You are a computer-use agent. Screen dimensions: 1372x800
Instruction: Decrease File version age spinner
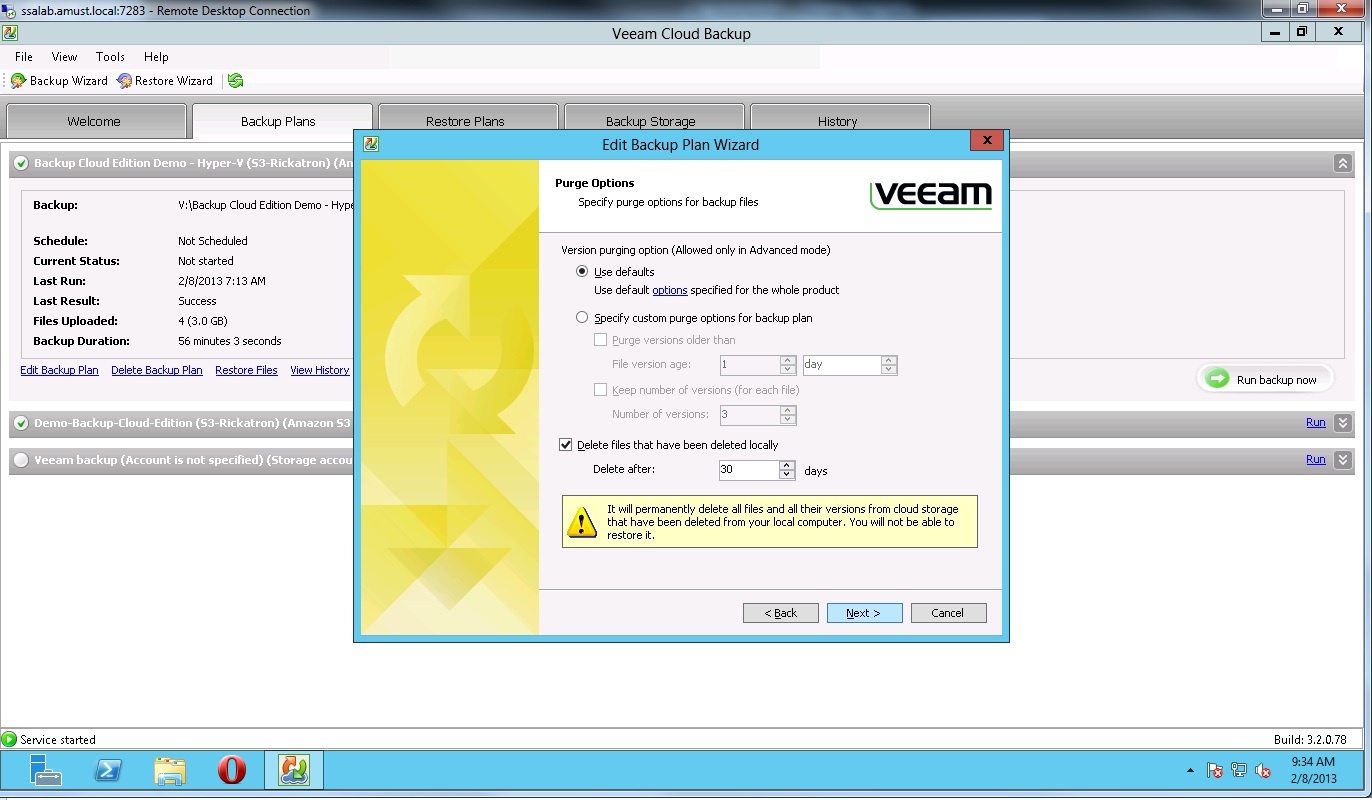788,370
